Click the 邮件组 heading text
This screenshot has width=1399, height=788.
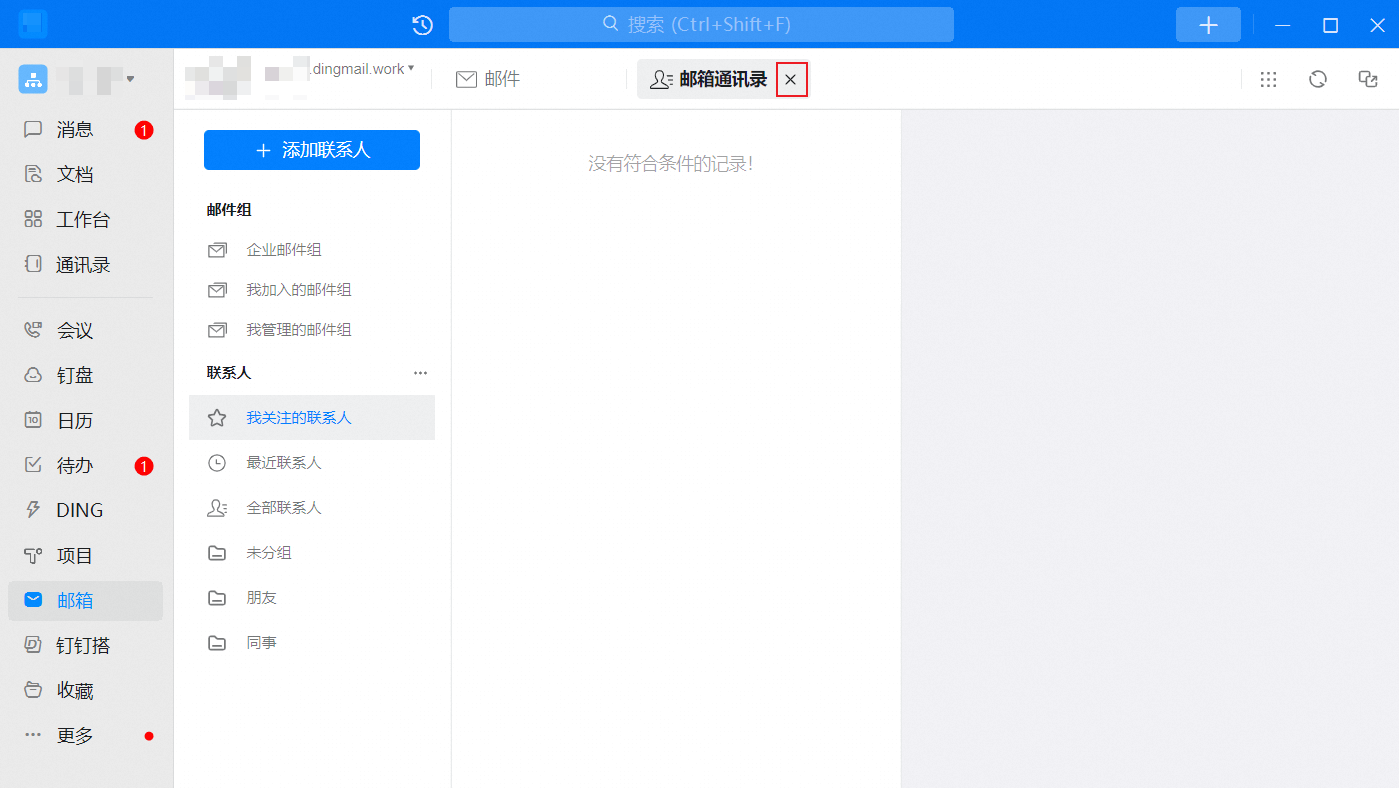coord(229,209)
